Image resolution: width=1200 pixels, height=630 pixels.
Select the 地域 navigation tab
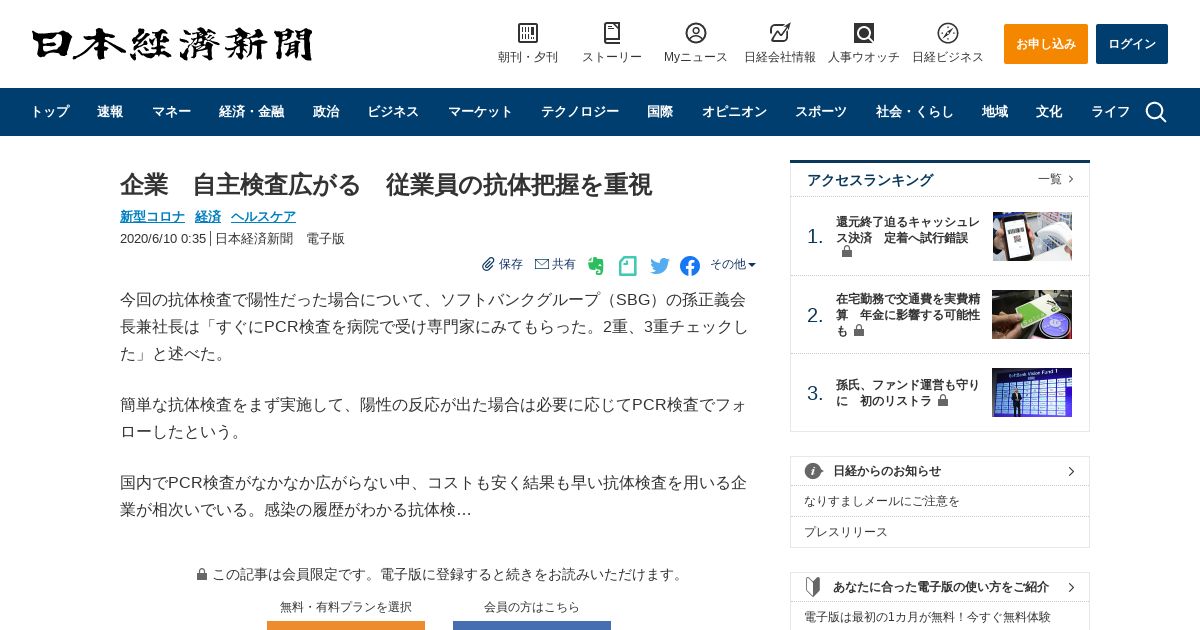(x=995, y=112)
